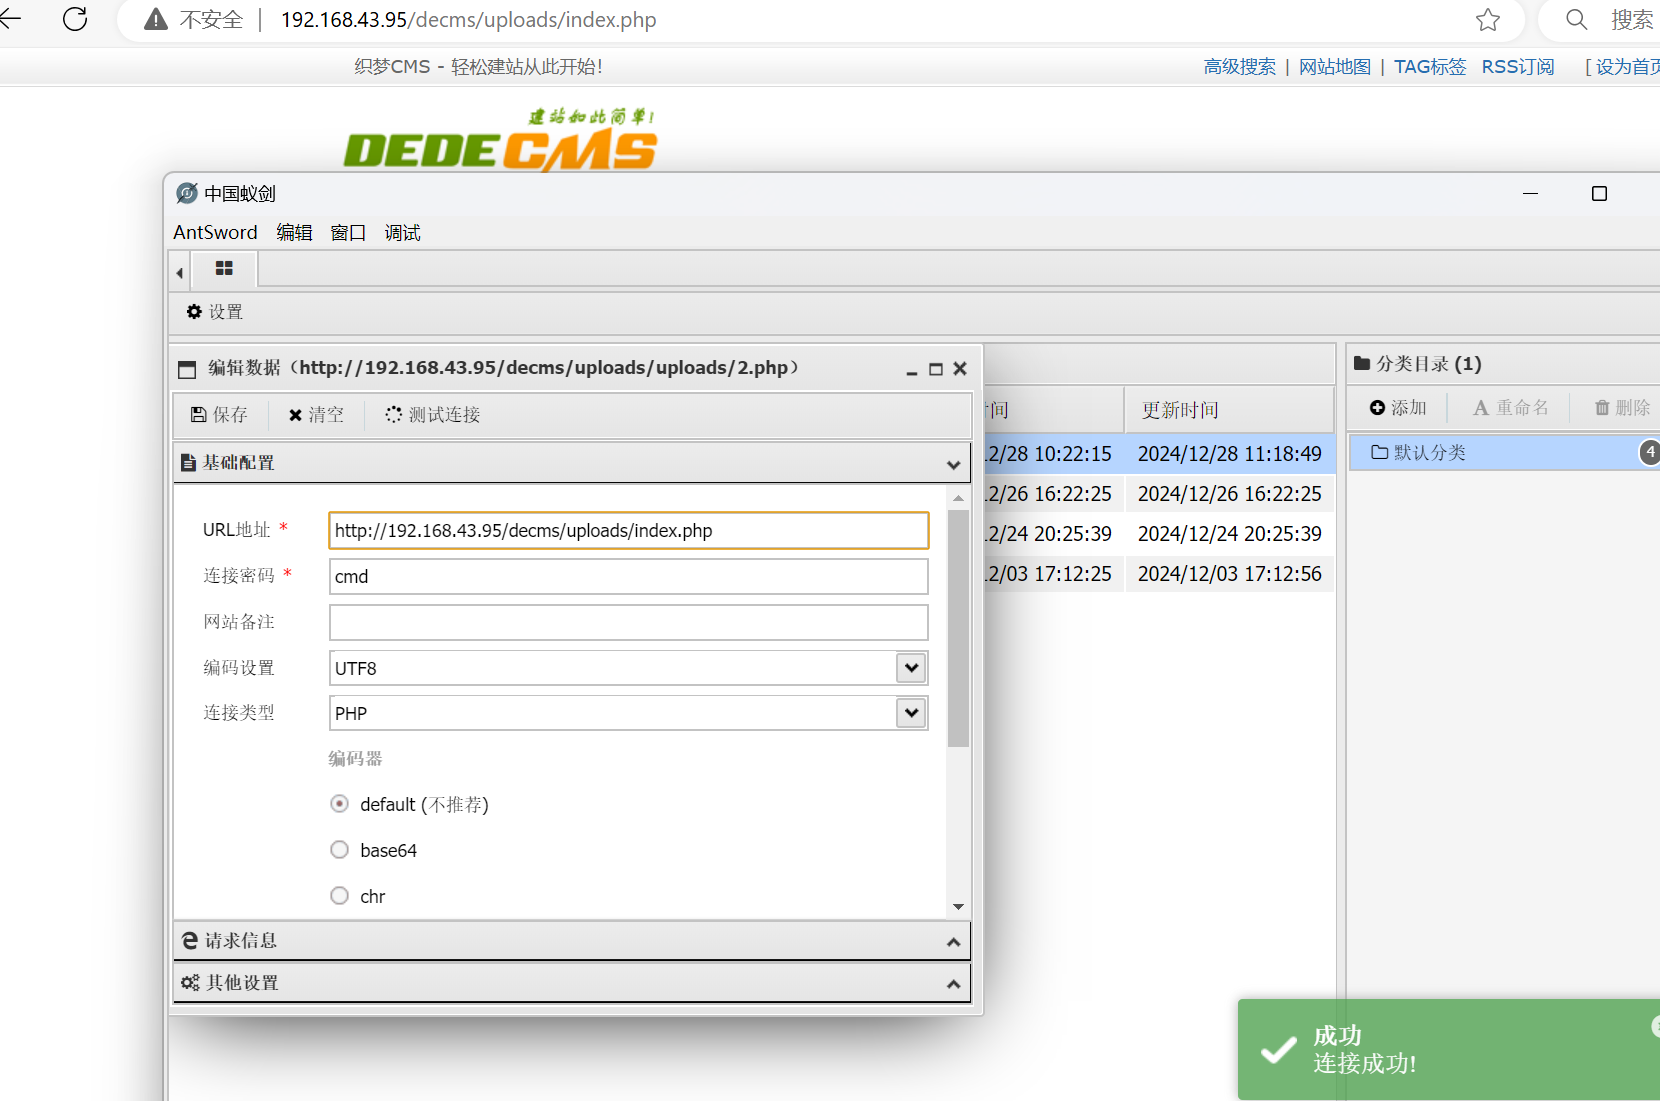Image resolution: width=1660 pixels, height=1101 pixels.
Task: Select the default encoder radio option
Action: coord(340,804)
